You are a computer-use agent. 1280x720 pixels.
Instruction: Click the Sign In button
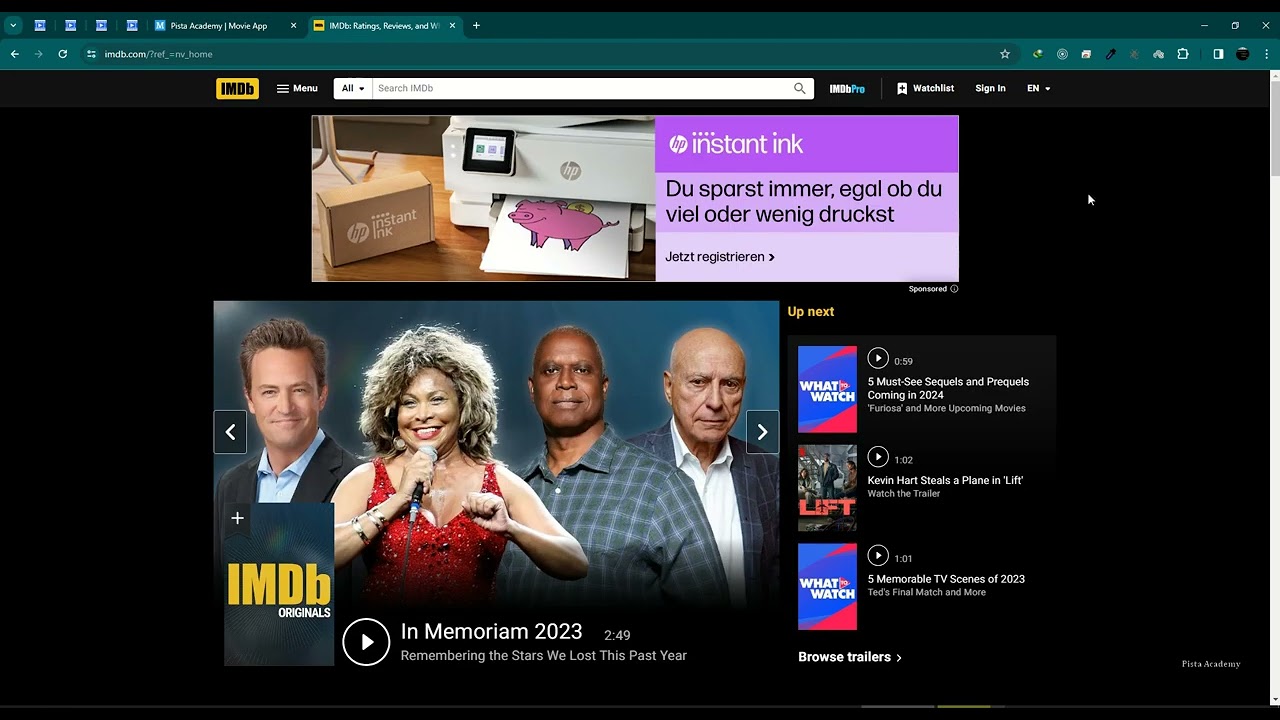990,88
